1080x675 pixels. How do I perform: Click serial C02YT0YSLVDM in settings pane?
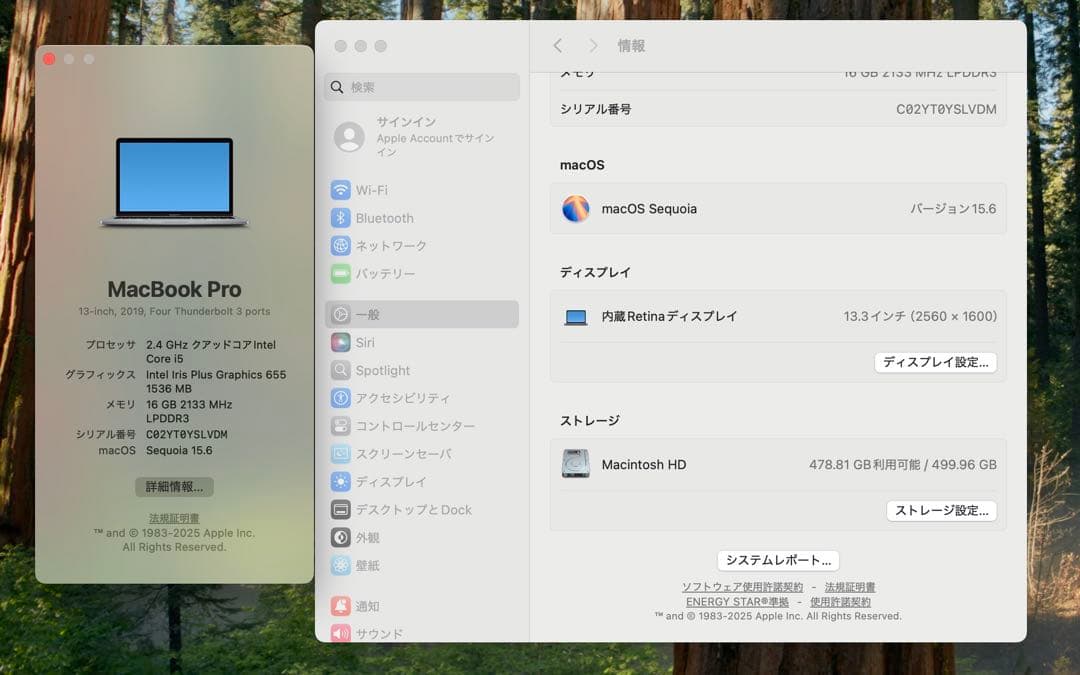coord(946,109)
